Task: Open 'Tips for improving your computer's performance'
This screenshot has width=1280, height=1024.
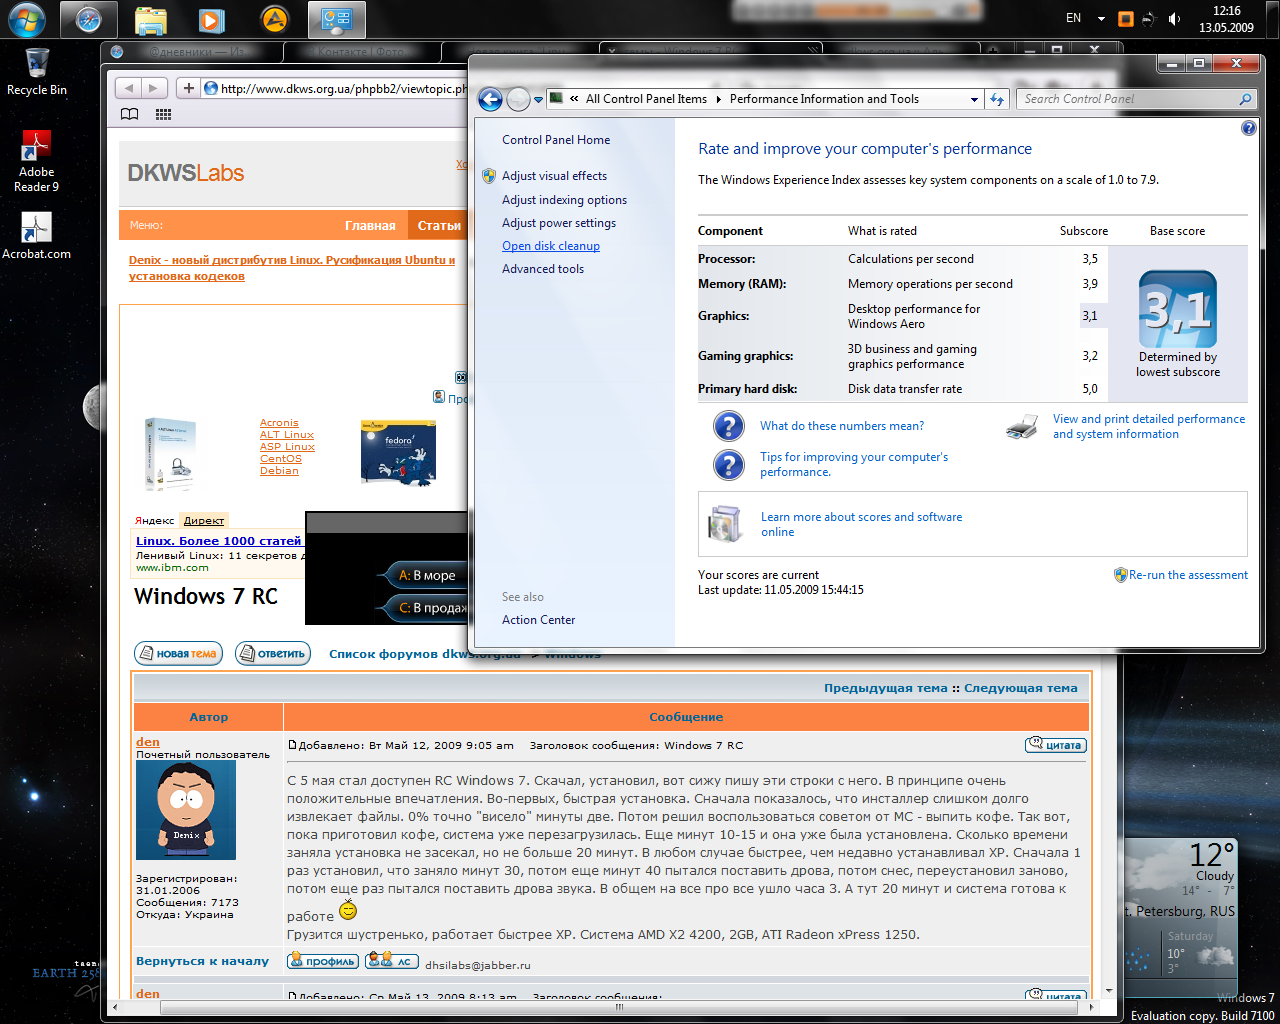Action: 854,464
